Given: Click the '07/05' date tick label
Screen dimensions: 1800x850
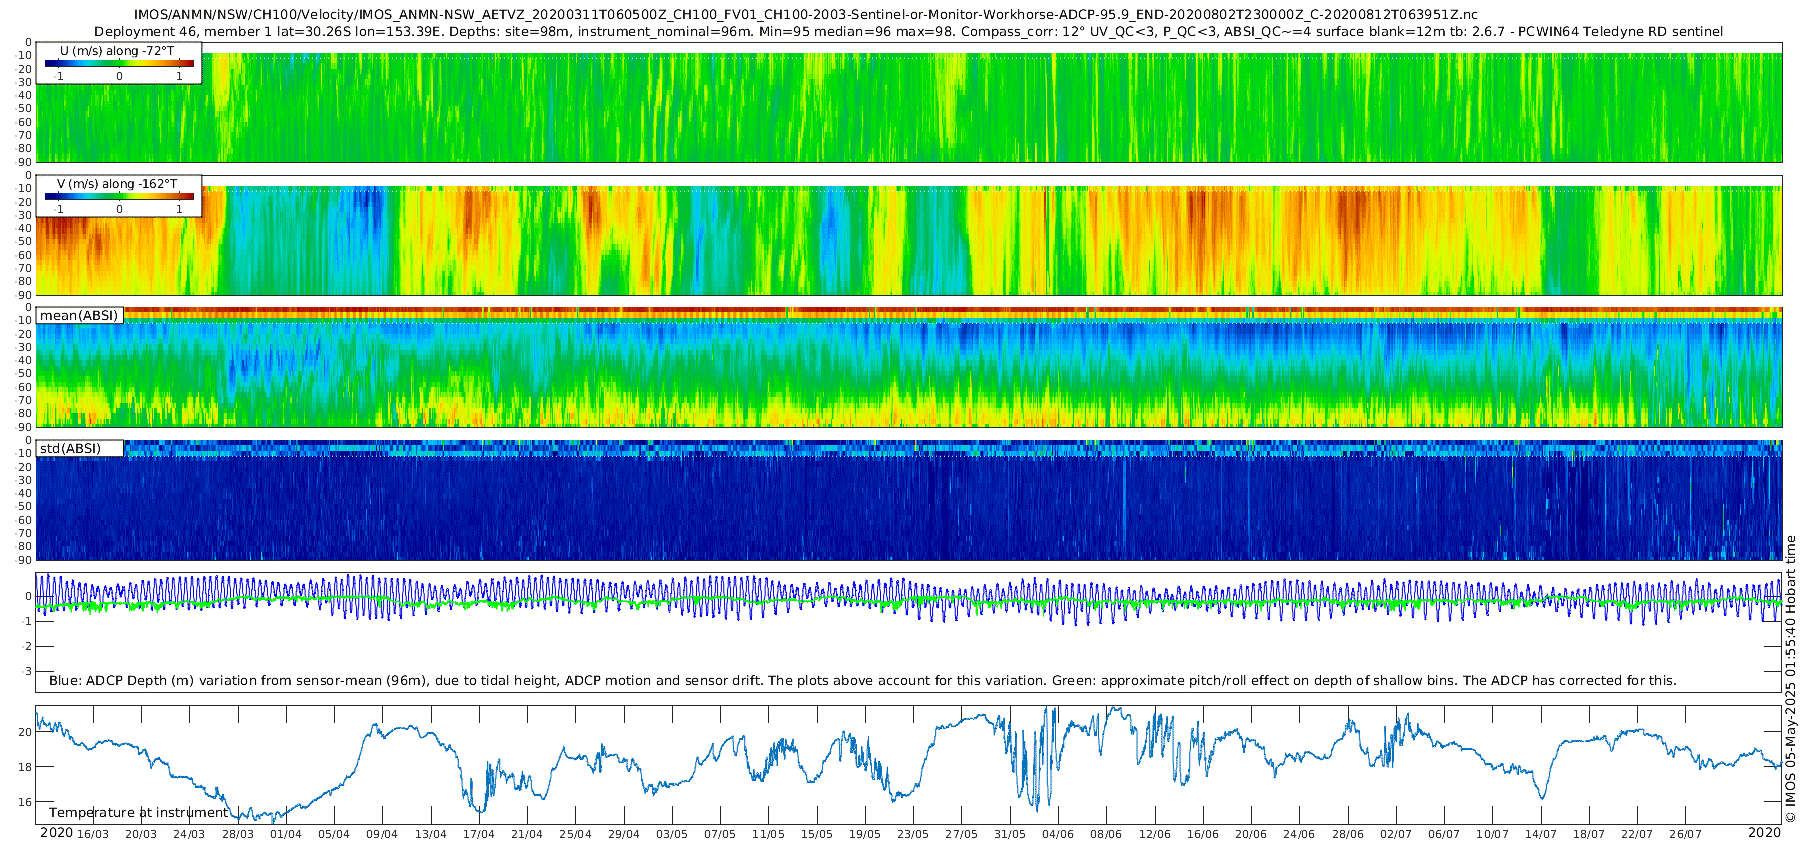Looking at the screenshot, I should (x=720, y=834).
